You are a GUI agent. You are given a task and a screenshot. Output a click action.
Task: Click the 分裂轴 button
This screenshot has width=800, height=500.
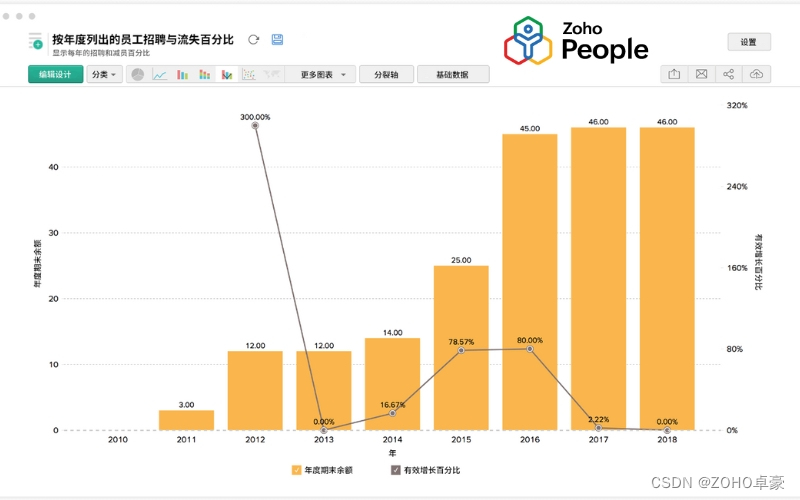point(386,74)
